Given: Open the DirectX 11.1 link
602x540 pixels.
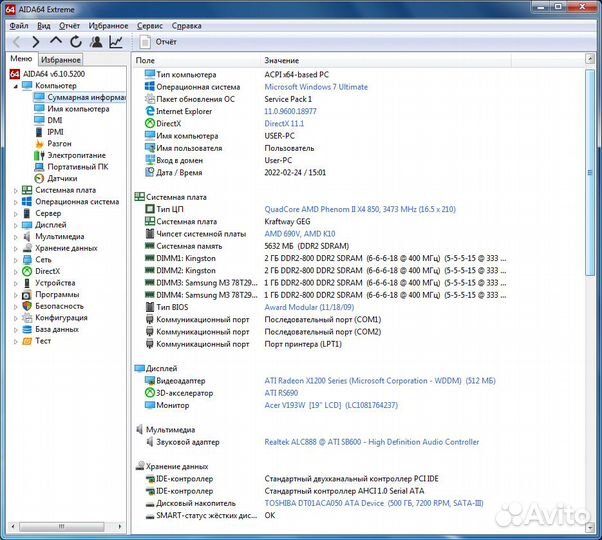Looking at the screenshot, I should (284, 124).
